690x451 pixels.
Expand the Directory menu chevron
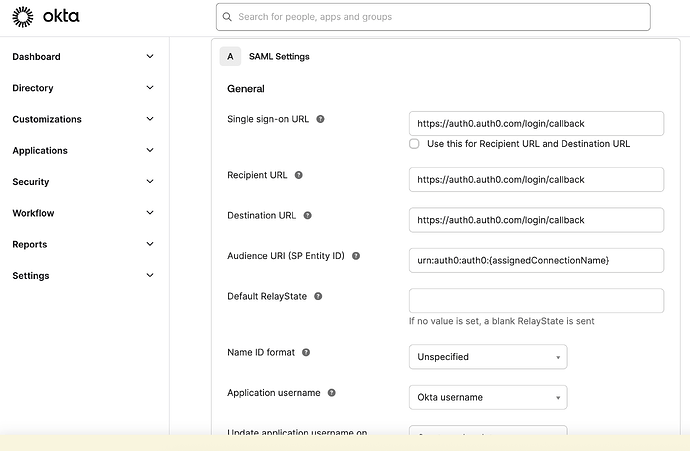click(x=150, y=88)
